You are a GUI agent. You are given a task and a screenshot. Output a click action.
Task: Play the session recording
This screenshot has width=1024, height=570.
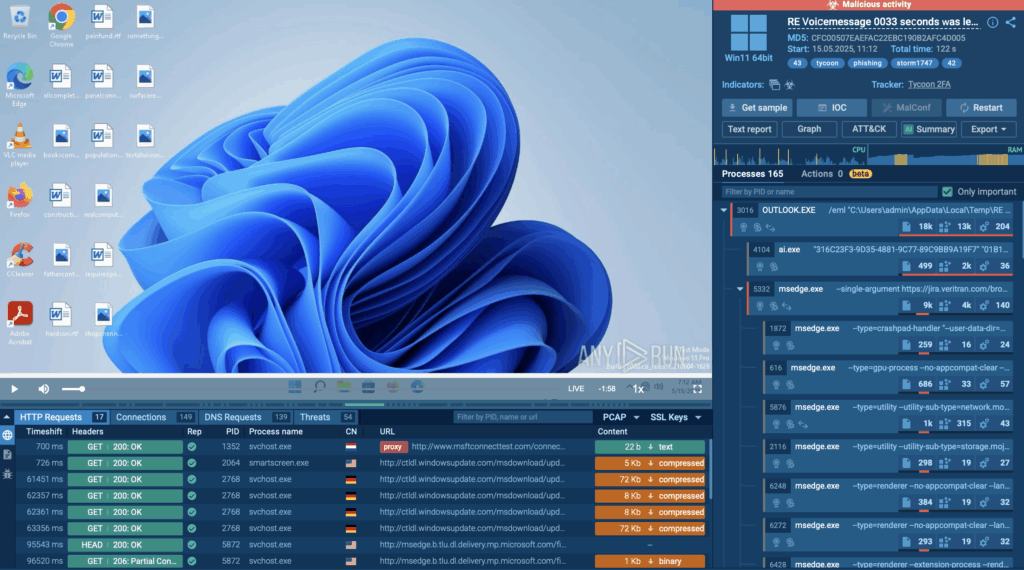pos(14,389)
